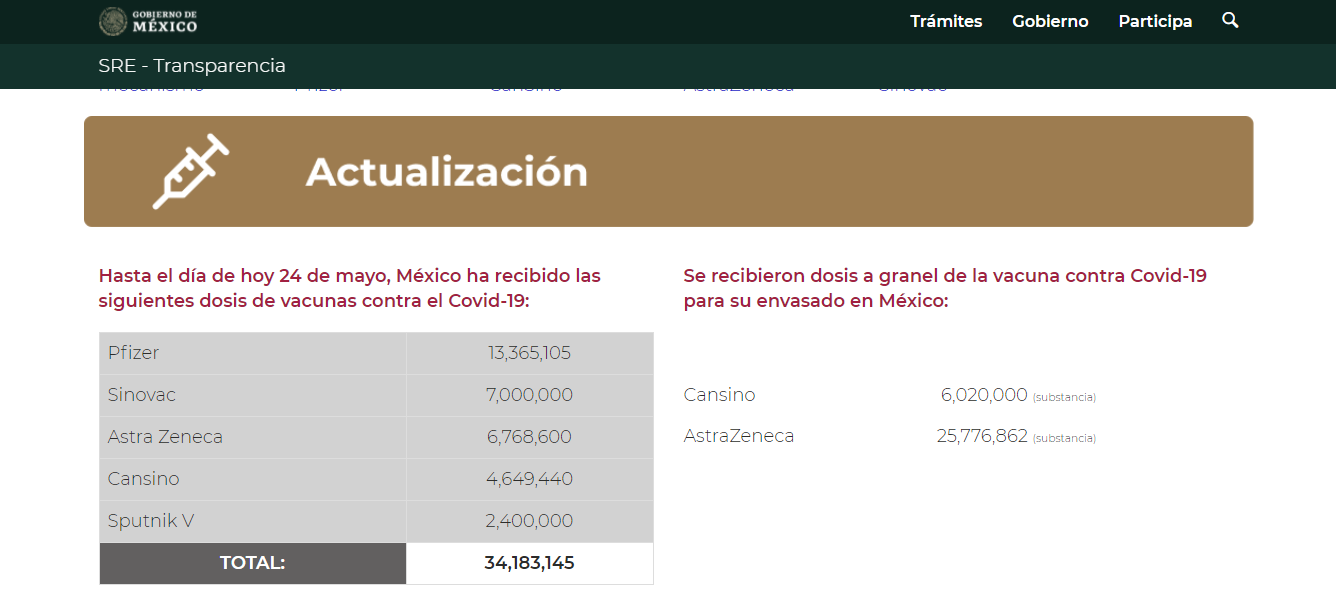Click the Sputnik V row label
Viewport: 1336px width, 614px height.
151,521
